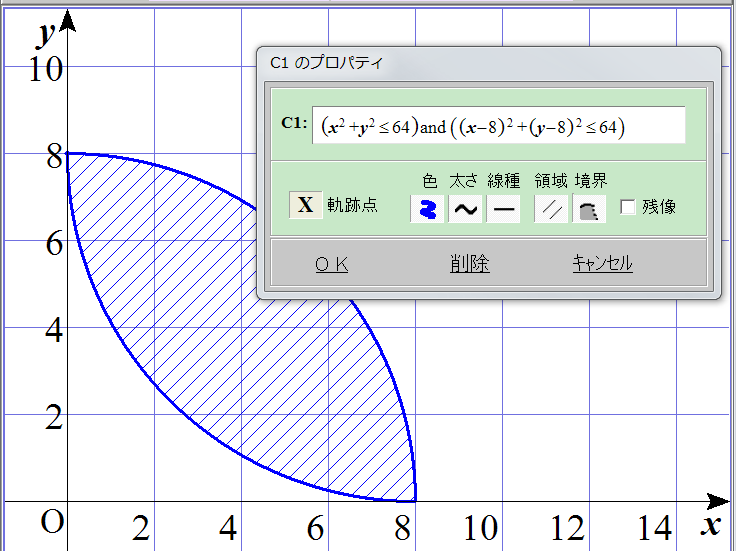Click the y-axis label at the top
This screenshot has height=551, width=736.
click(45, 33)
